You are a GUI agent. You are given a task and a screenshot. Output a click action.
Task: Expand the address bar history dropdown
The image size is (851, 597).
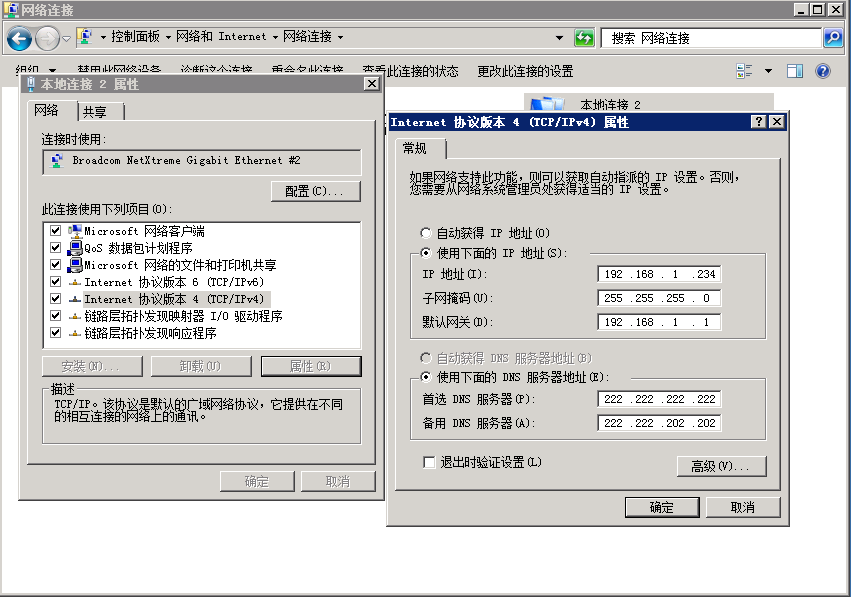tap(559, 38)
